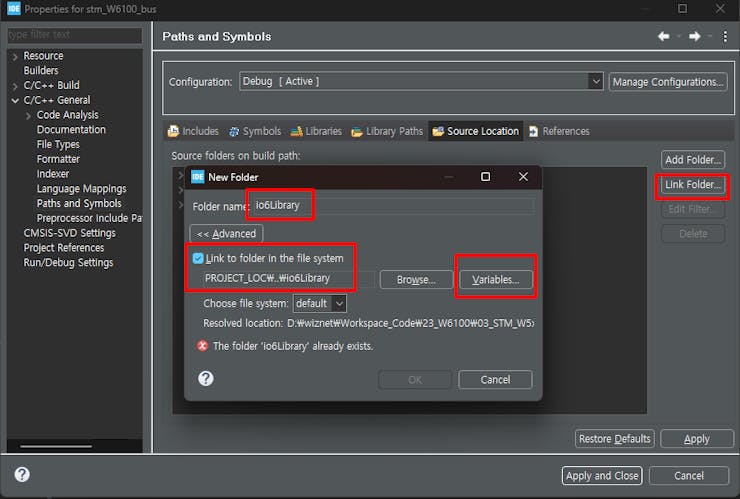Open the Configuration dropdown

click(x=596, y=81)
